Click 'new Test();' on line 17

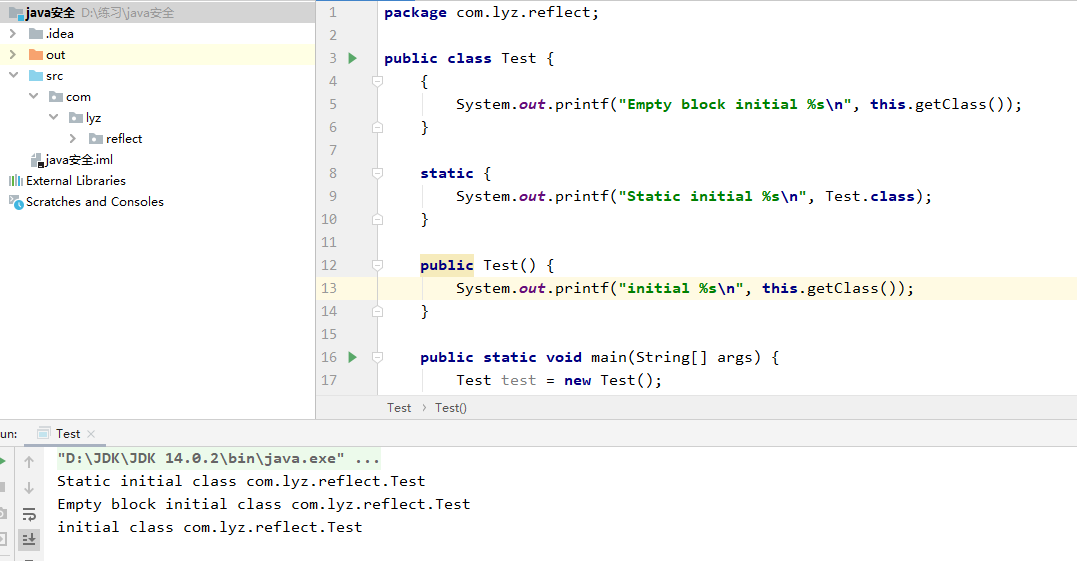[613, 380]
